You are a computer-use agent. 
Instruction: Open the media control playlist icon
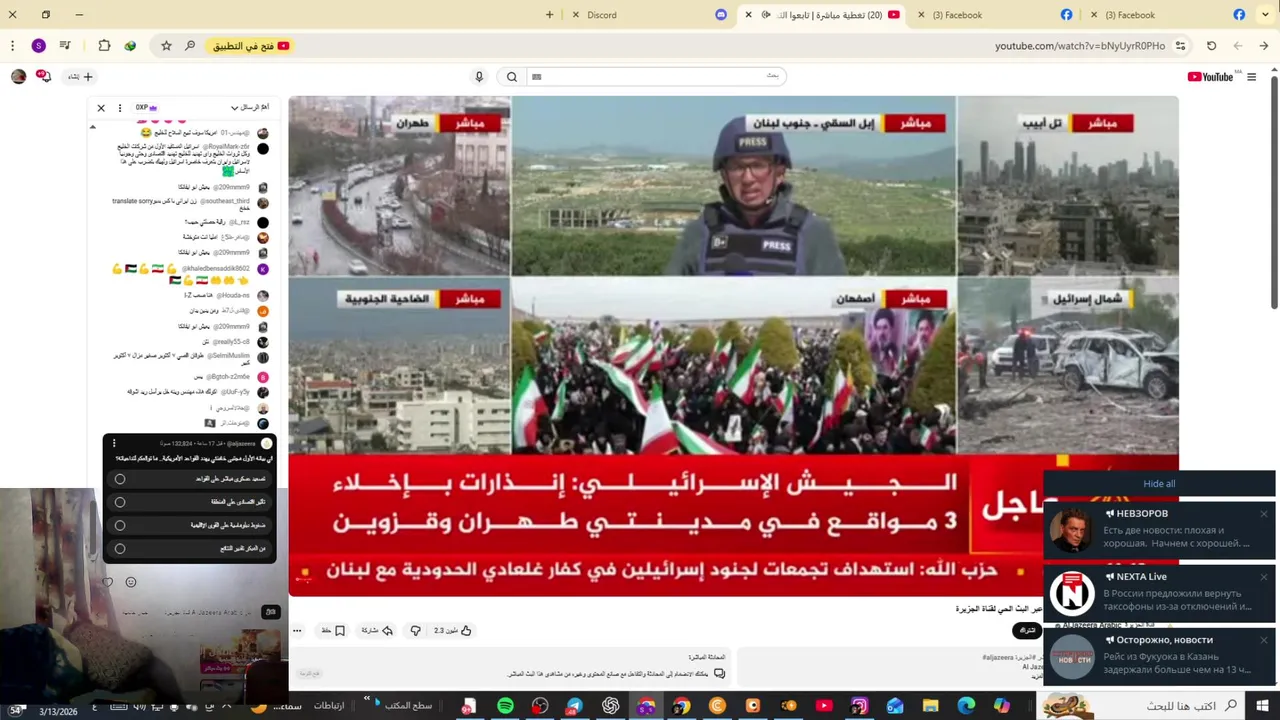tap(65, 46)
